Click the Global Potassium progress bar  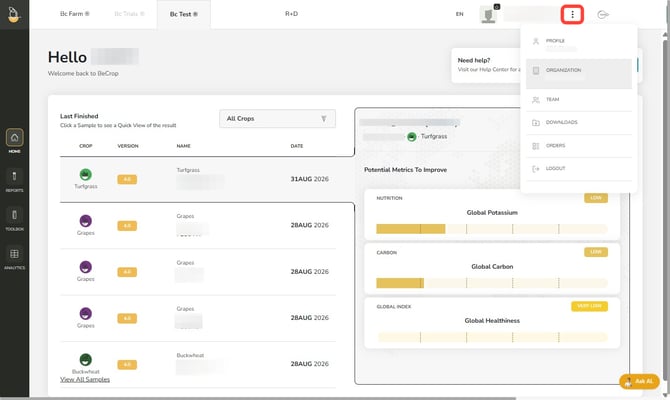pyautogui.click(x=492, y=229)
